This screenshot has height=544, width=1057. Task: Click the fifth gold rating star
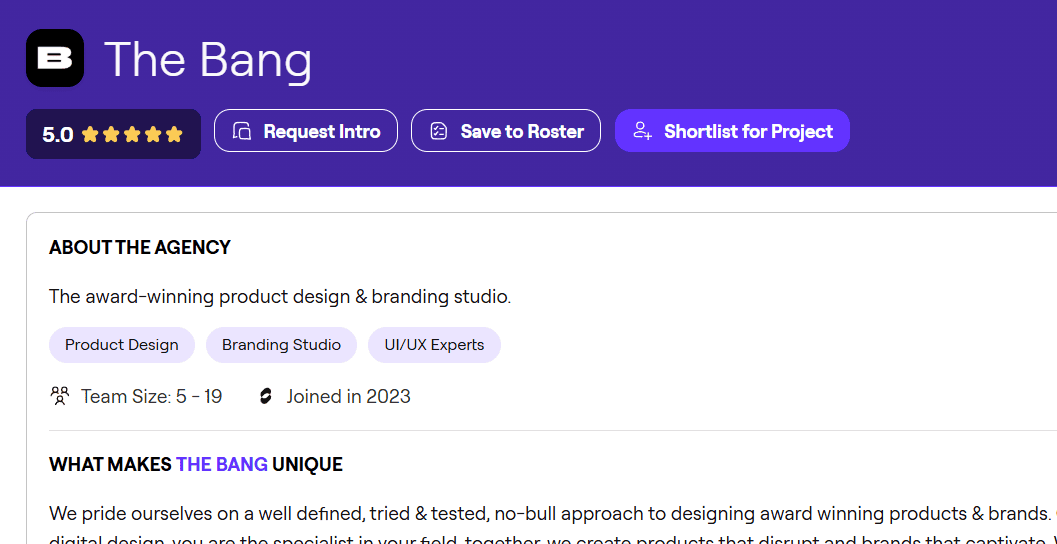(174, 134)
